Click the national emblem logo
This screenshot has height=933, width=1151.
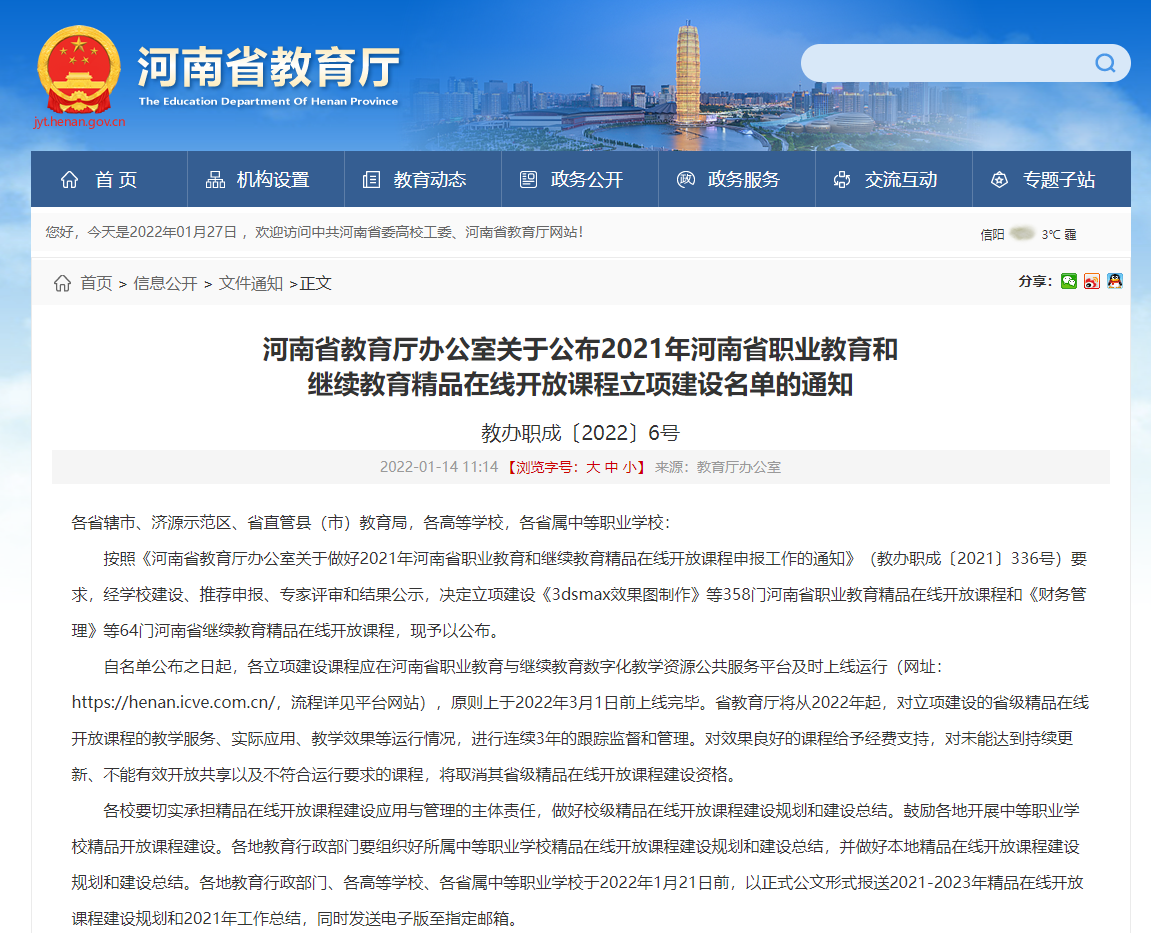click(x=79, y=69)
